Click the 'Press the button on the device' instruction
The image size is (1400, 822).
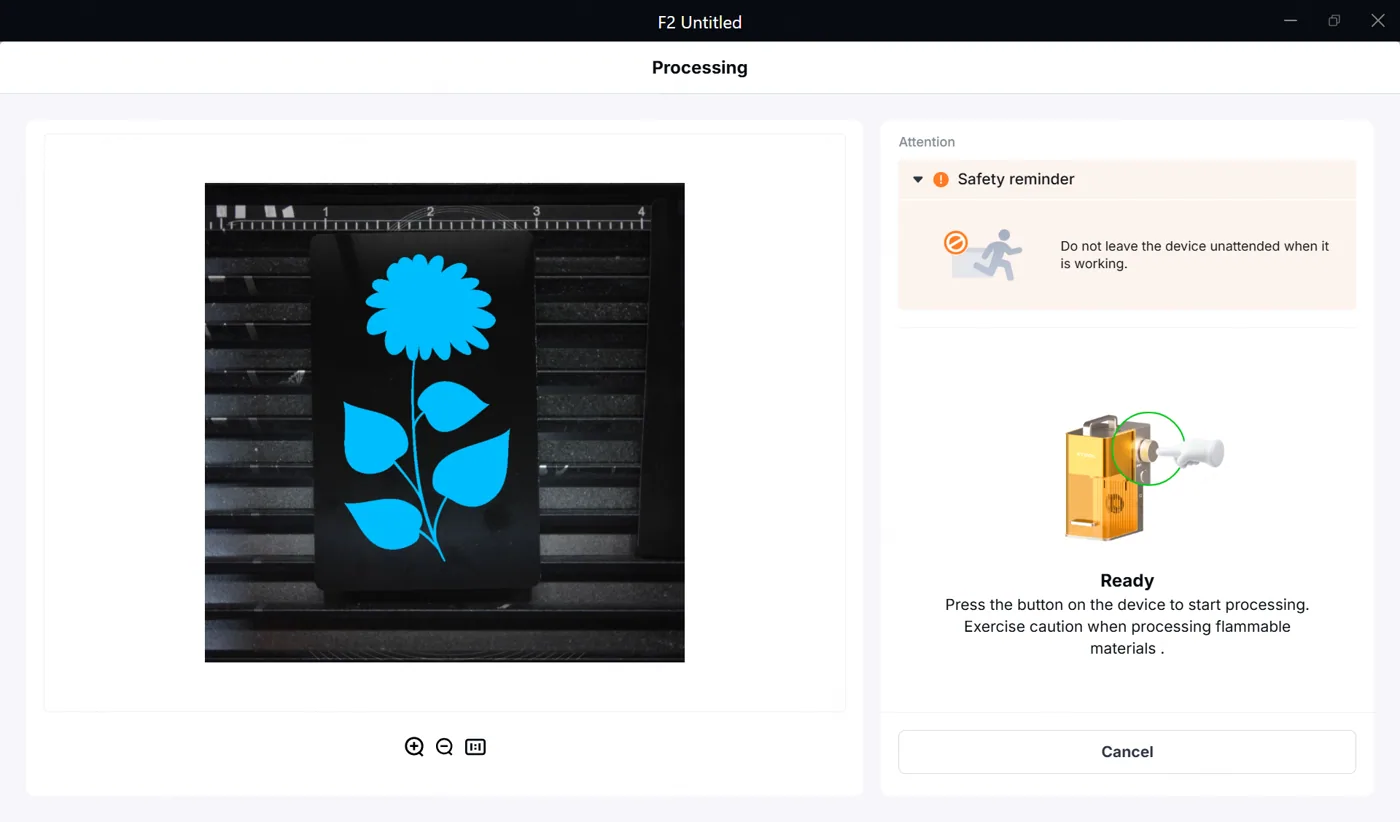pyautogui.click(x=1127, y=627)
